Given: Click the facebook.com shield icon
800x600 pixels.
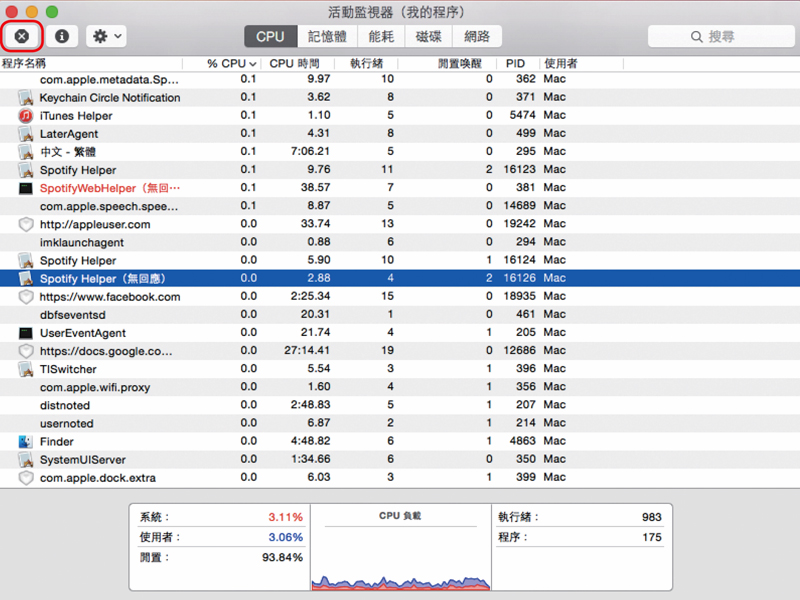Looking at the screenshot, I should point(26,297).
